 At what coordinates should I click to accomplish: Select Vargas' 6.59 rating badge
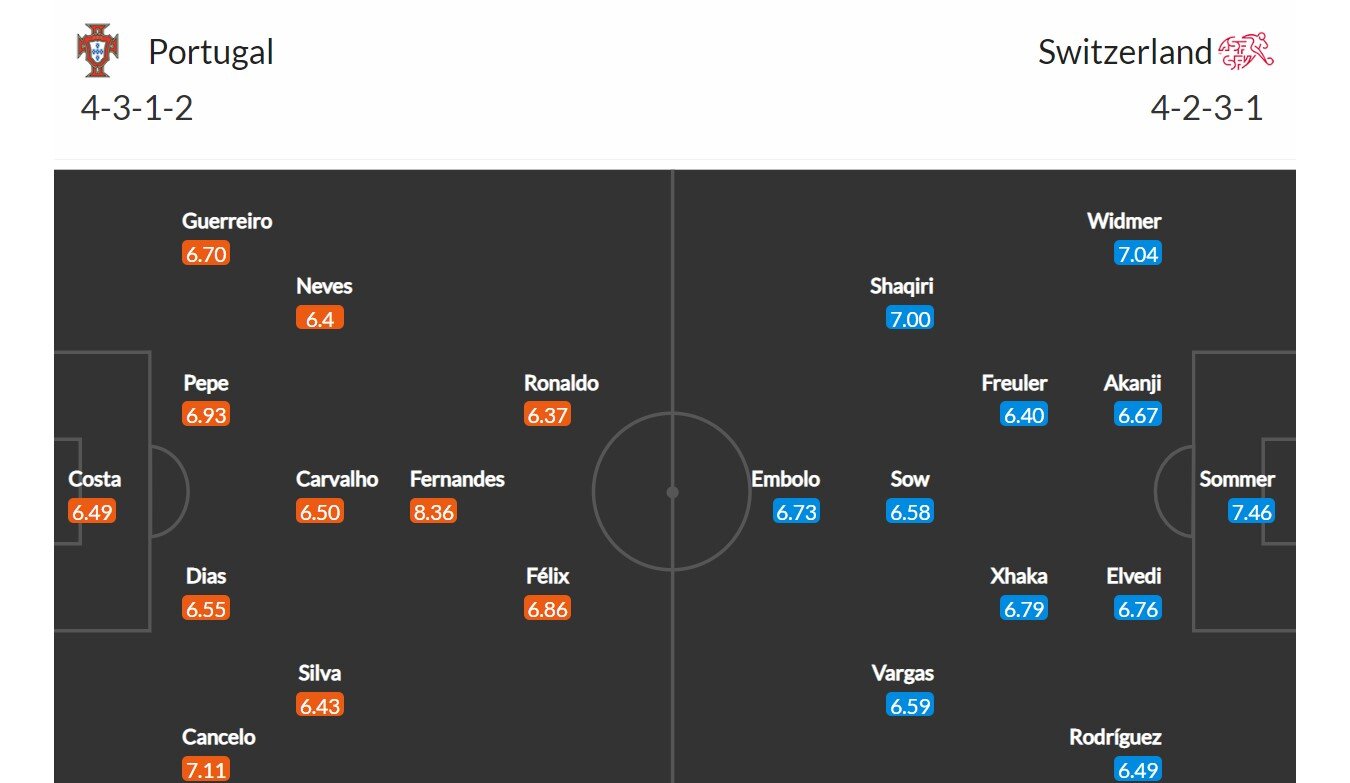[x=910, y=705]
